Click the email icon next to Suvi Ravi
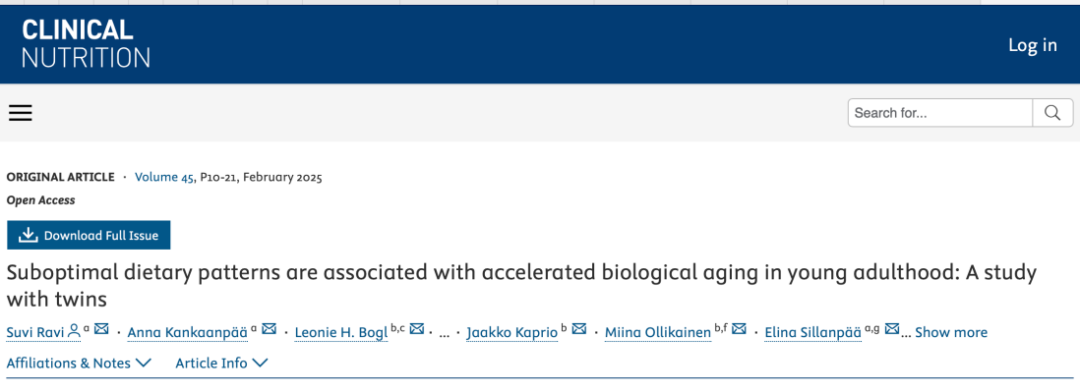This screenshot has width=1080, height=392. click(x=102, y=329)
